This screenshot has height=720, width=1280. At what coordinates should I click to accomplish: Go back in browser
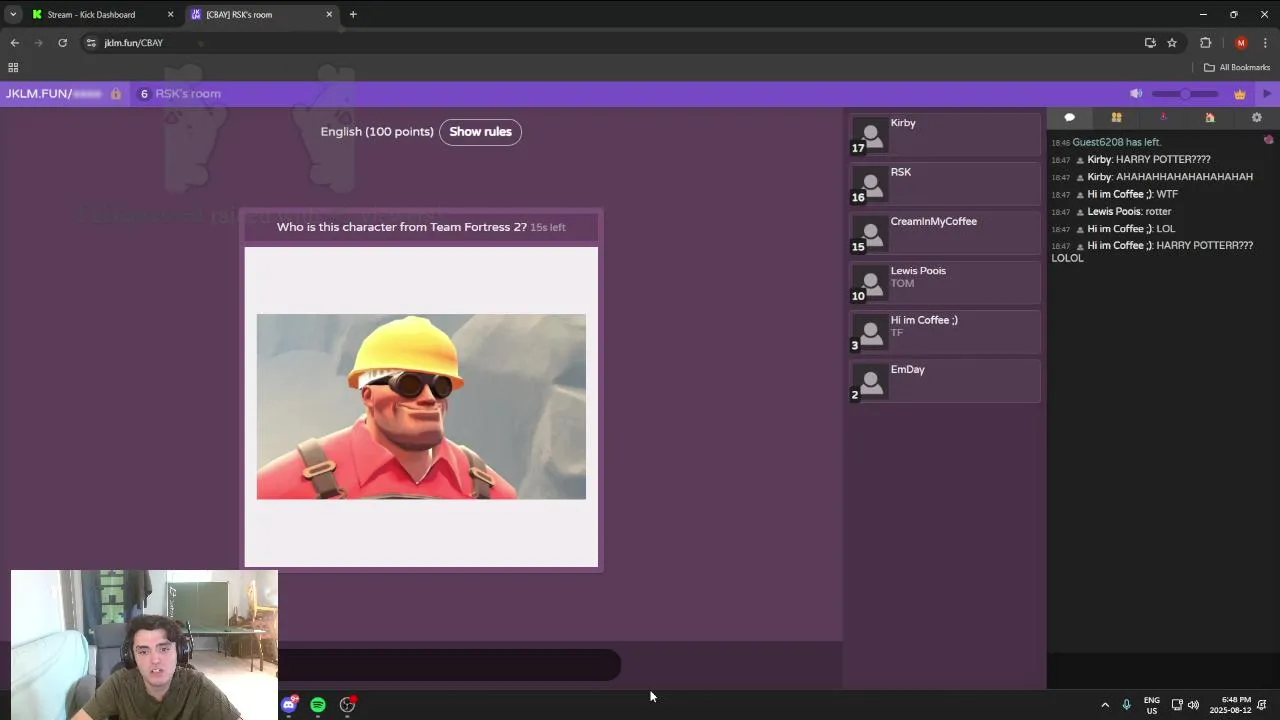coord(14,43)
